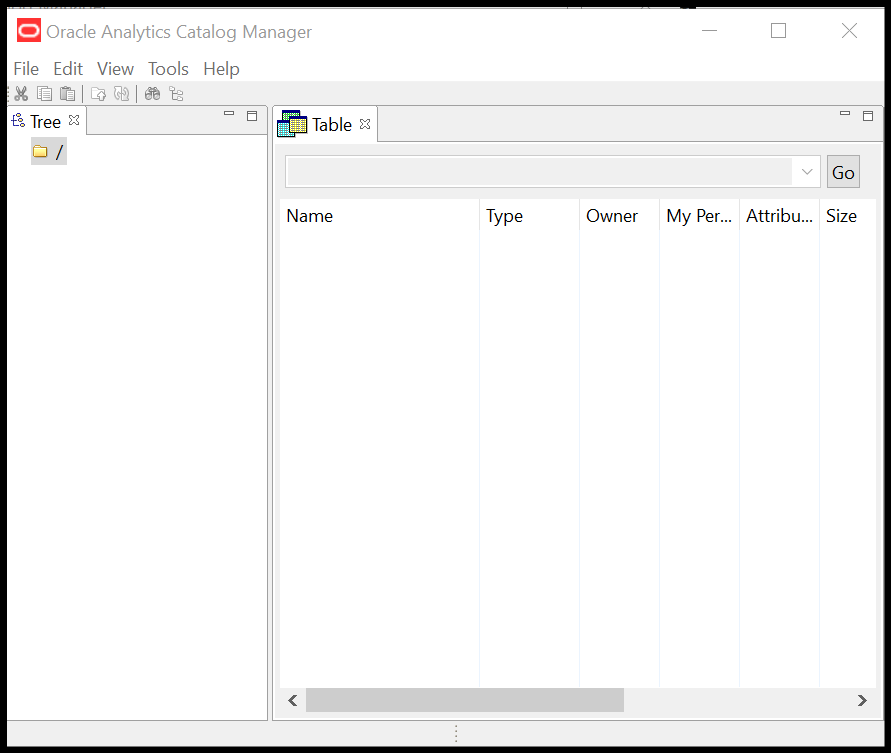The image size is (891, 753).
Task: Click the Copy toolbar icon
Action: [44, 94]
